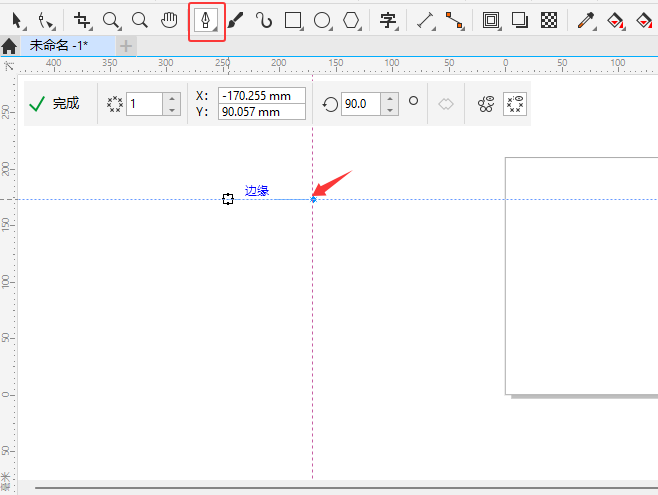Image resolution: width=658 pixels, height=495 pixels.
Task: Select the Pen nib tool highlighted in toolbar
Action: click(206, 21)
